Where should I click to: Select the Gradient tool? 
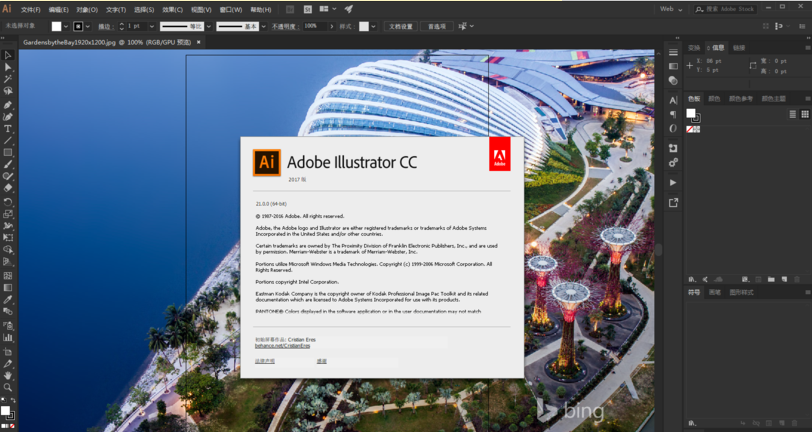pos(8,287)
